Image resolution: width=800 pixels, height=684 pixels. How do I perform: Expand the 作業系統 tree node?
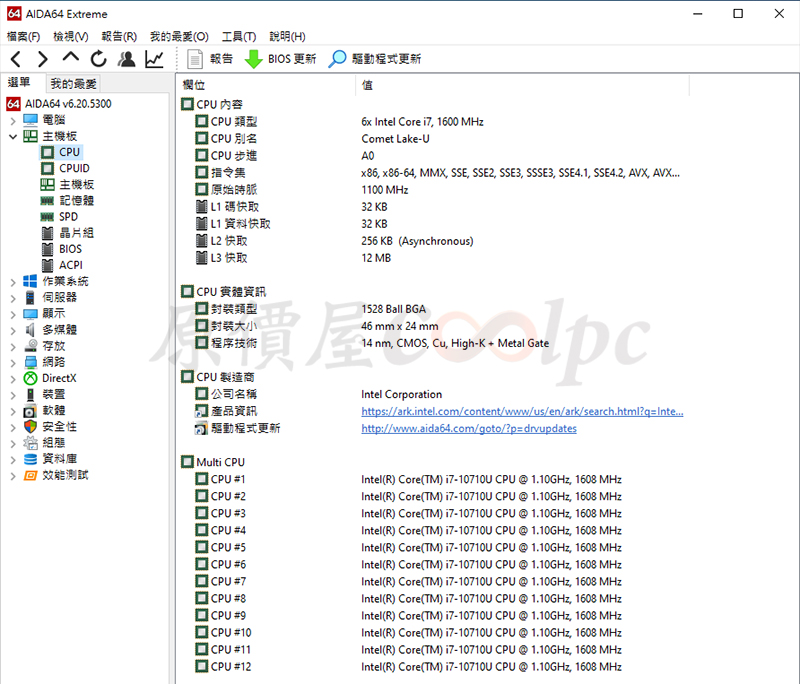click(13, 282)
